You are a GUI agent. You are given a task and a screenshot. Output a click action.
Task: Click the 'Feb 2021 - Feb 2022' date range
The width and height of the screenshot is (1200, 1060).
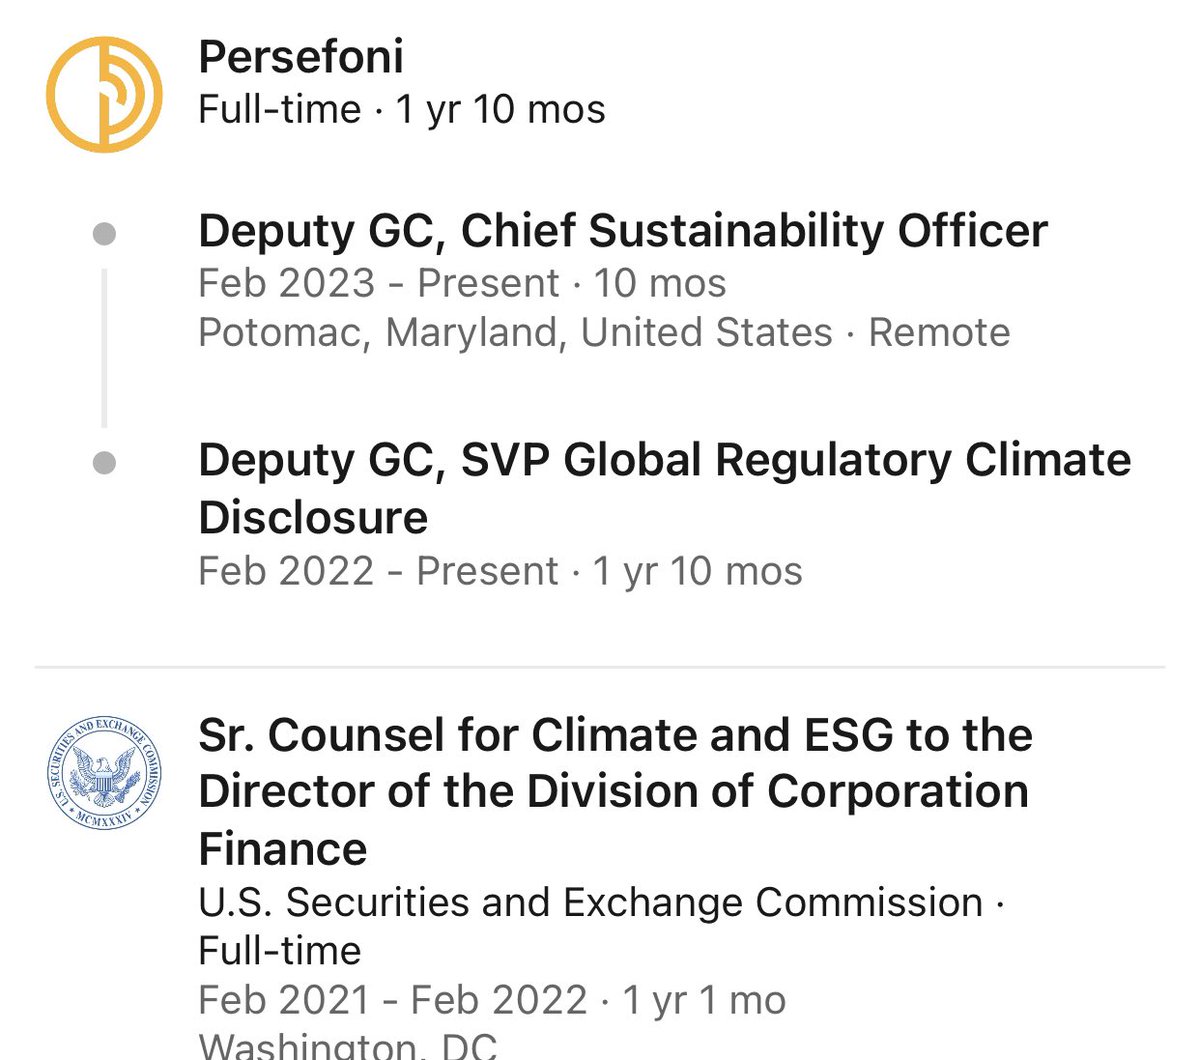pyautogui.click(x=393, y=999)
